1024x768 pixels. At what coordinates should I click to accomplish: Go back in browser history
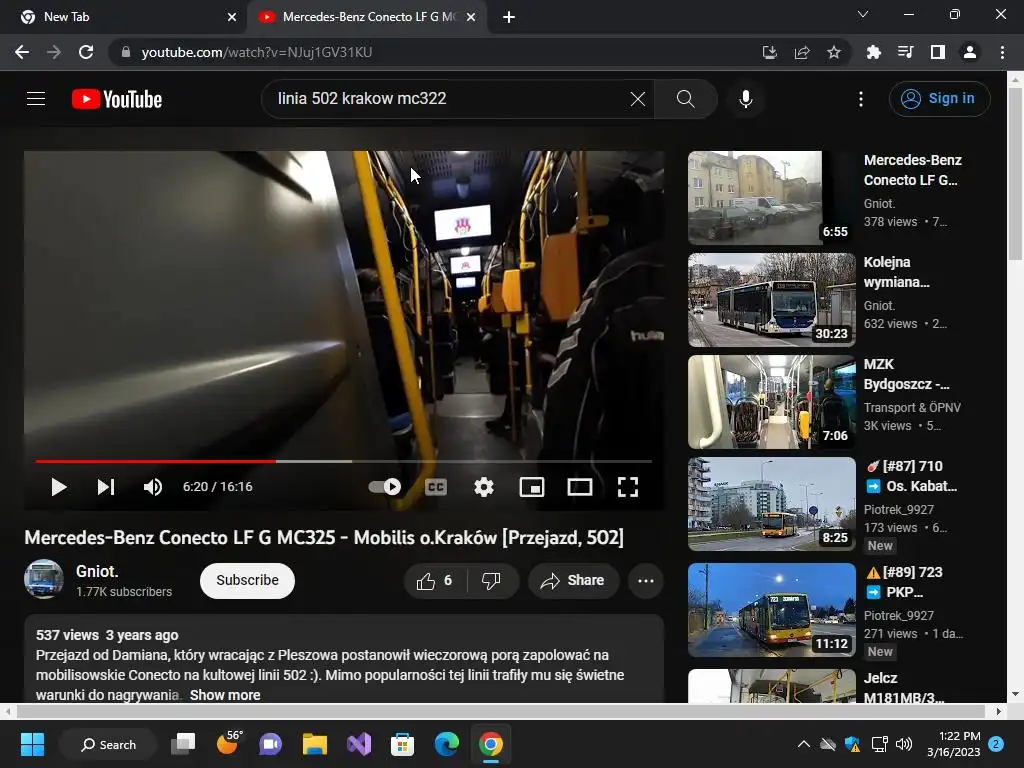click(x=22, y=52)
